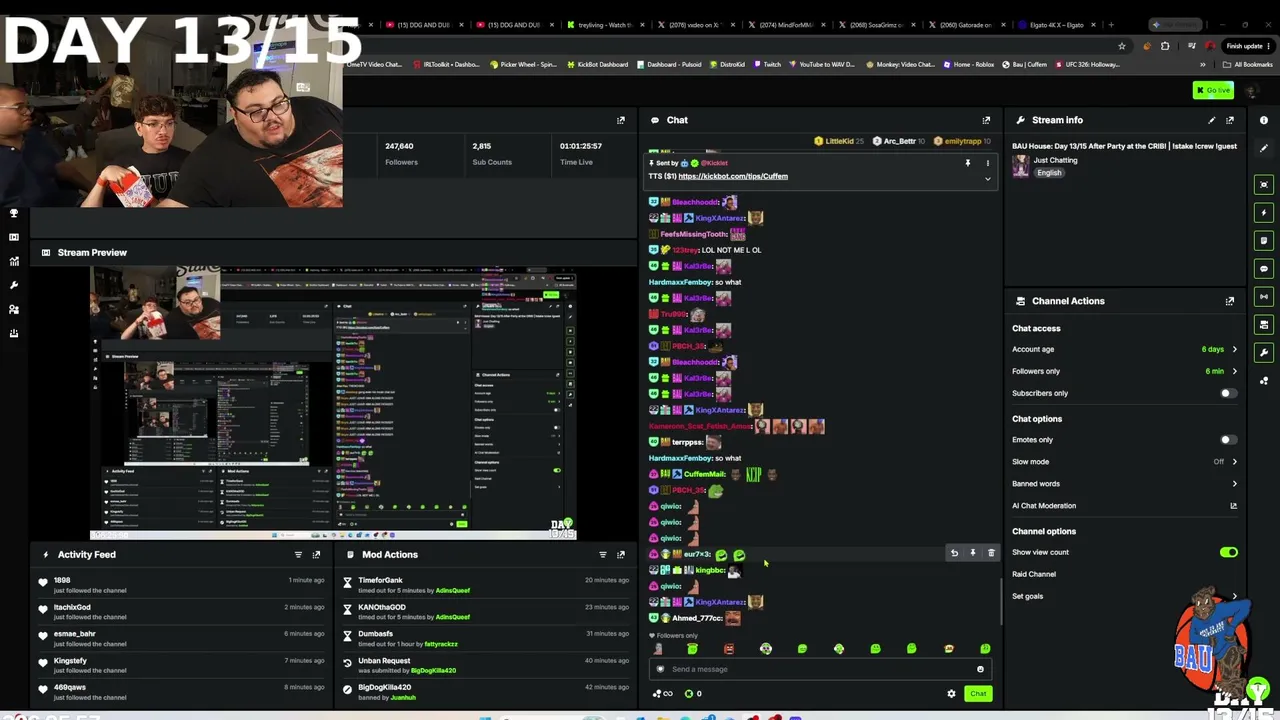Expand Banned words settings
1280x720 pixels.
pos(1125,484)
